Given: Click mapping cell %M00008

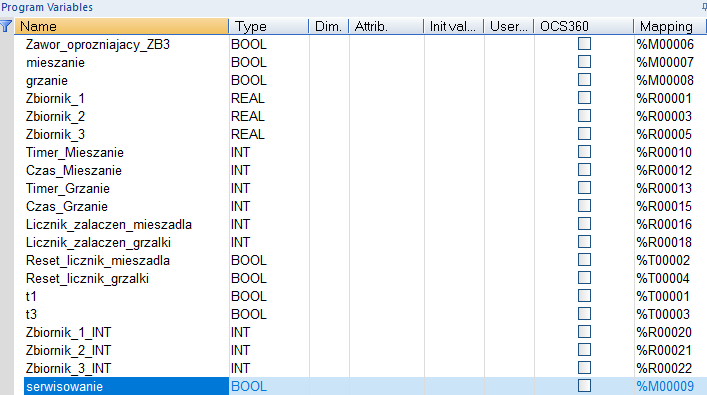Looking at the screenshot, I should (x=665, y=81).
